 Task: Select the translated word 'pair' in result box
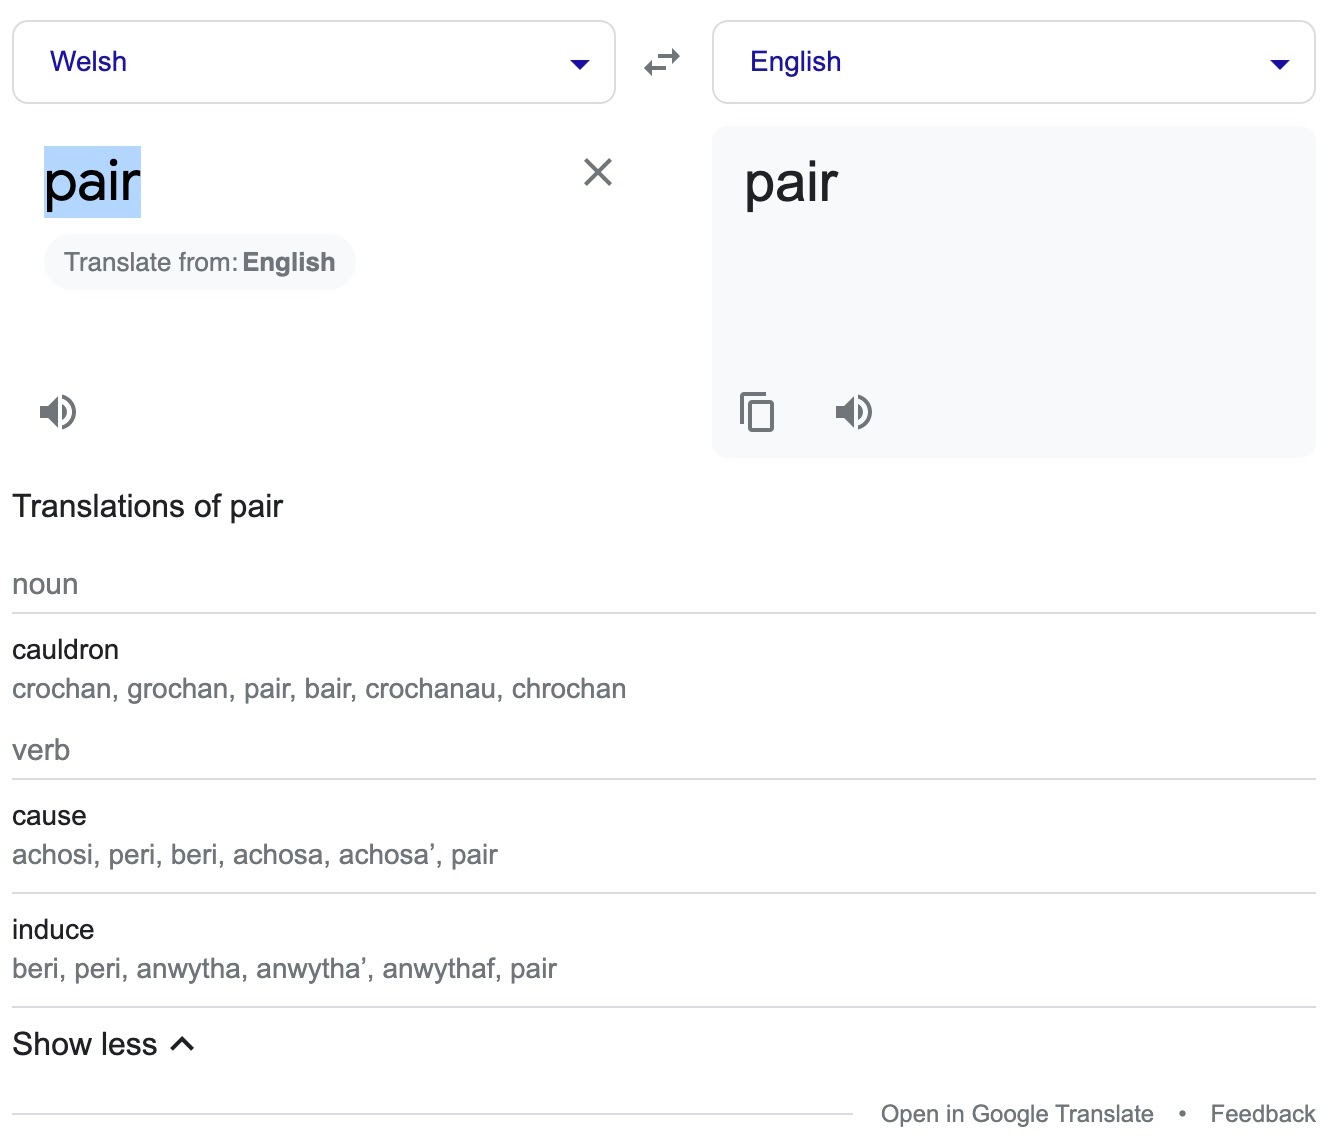(x=791, y=181)
